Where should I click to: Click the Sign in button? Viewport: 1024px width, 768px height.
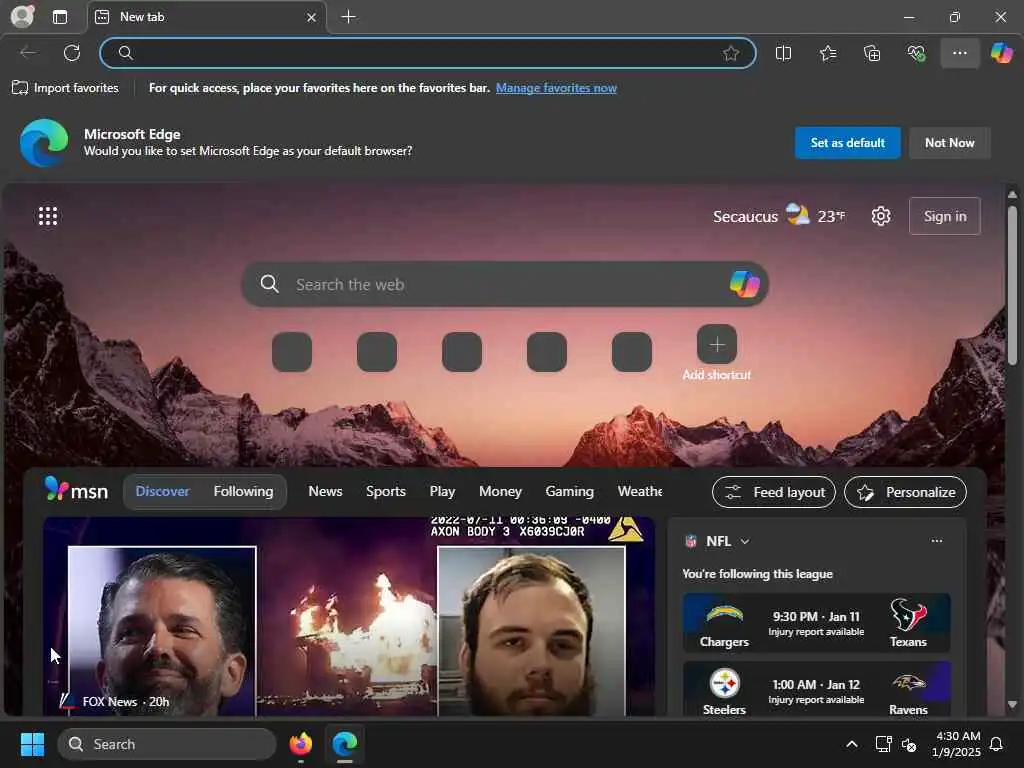944,216
